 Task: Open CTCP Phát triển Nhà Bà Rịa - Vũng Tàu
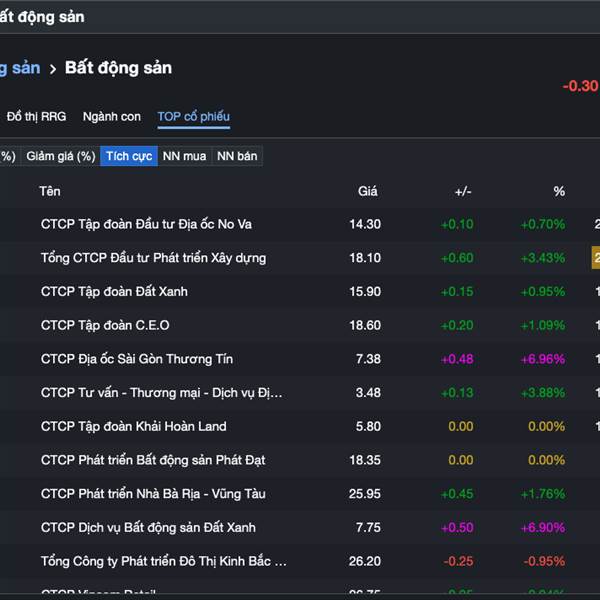click(x=153, y=494)
